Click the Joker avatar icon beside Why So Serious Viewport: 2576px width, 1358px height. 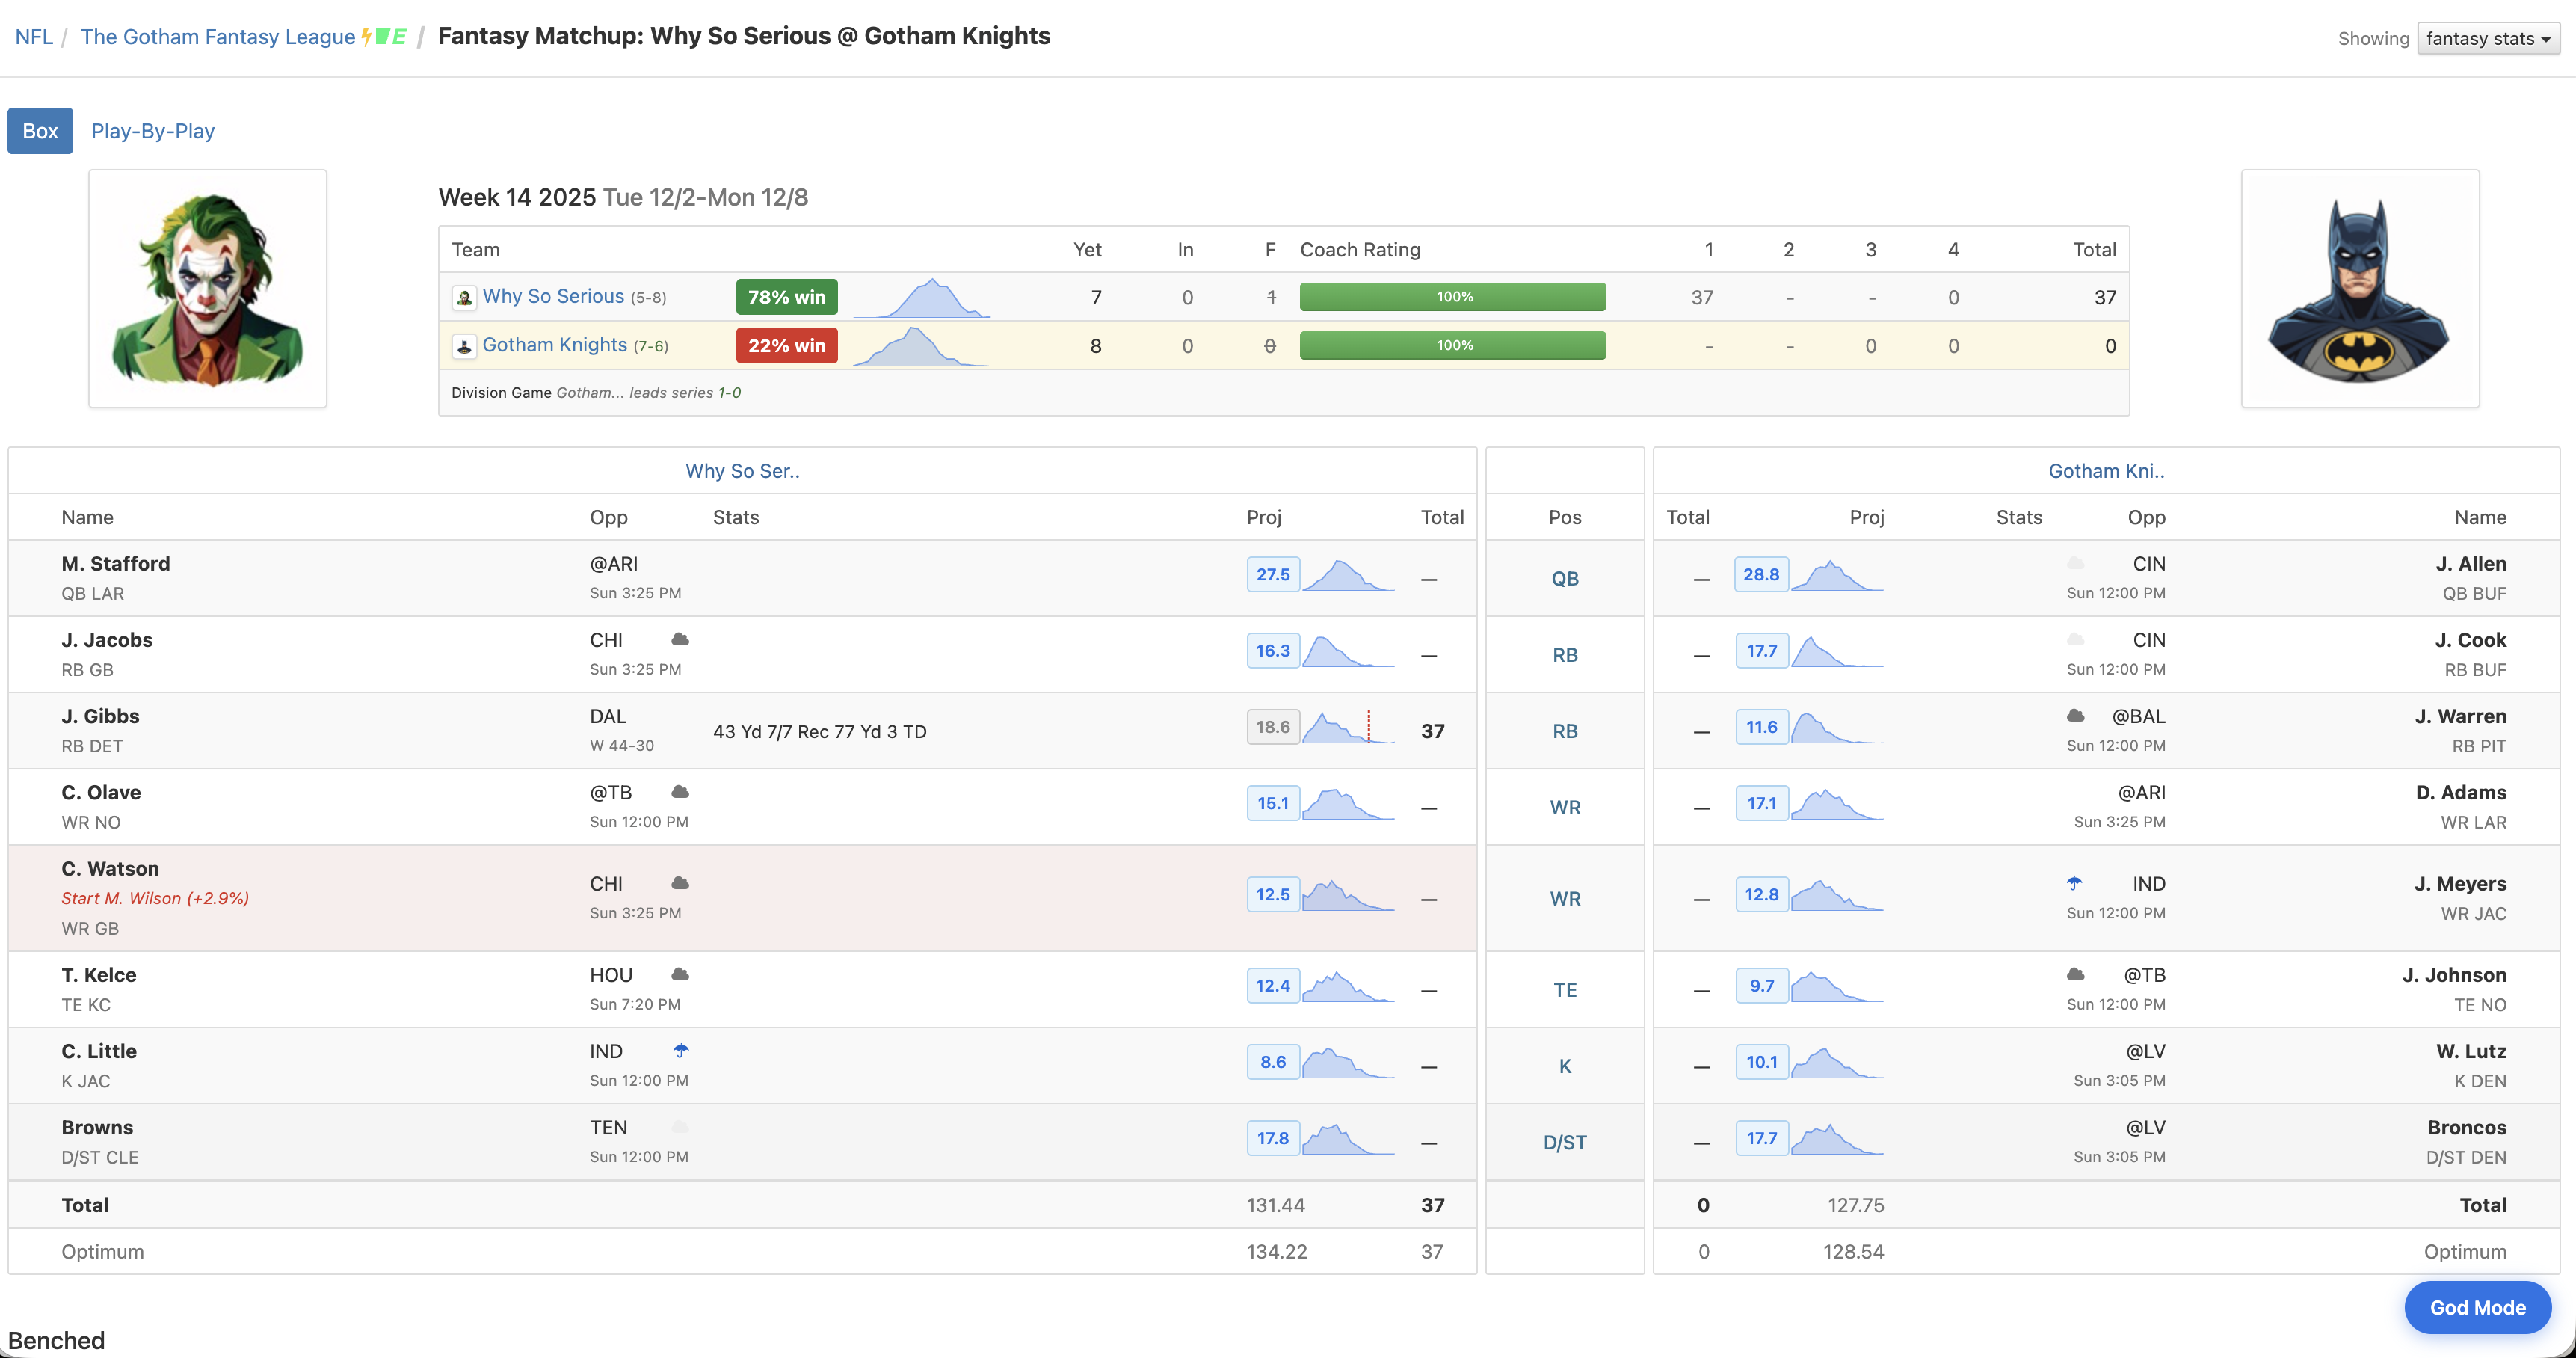464,298
